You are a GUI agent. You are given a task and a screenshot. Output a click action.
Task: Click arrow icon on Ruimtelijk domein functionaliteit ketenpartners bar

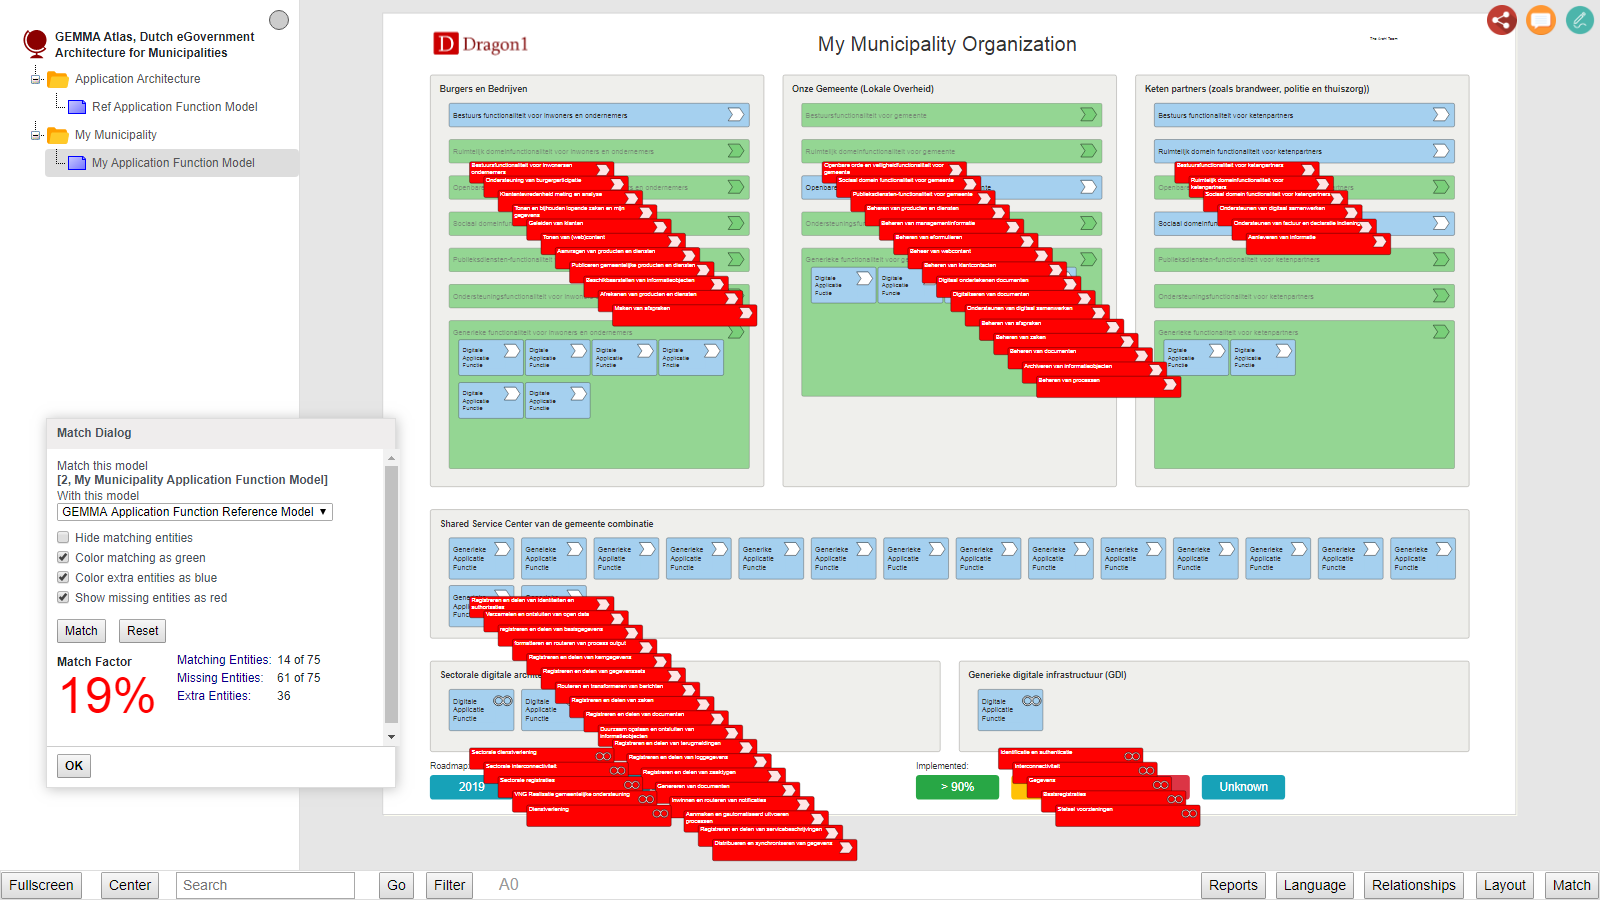pyautogui.click(x=1441, y=151)
